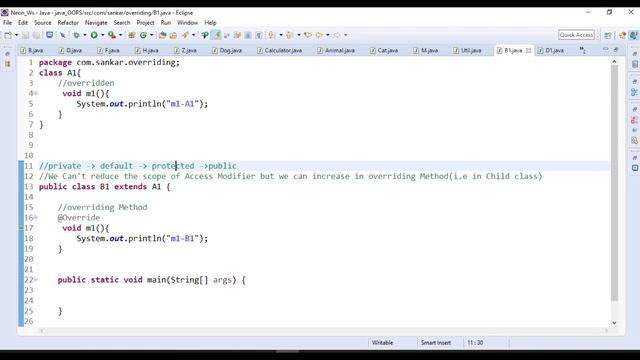Minimize the editor area

pyautogui.click(x=605, y=49)
